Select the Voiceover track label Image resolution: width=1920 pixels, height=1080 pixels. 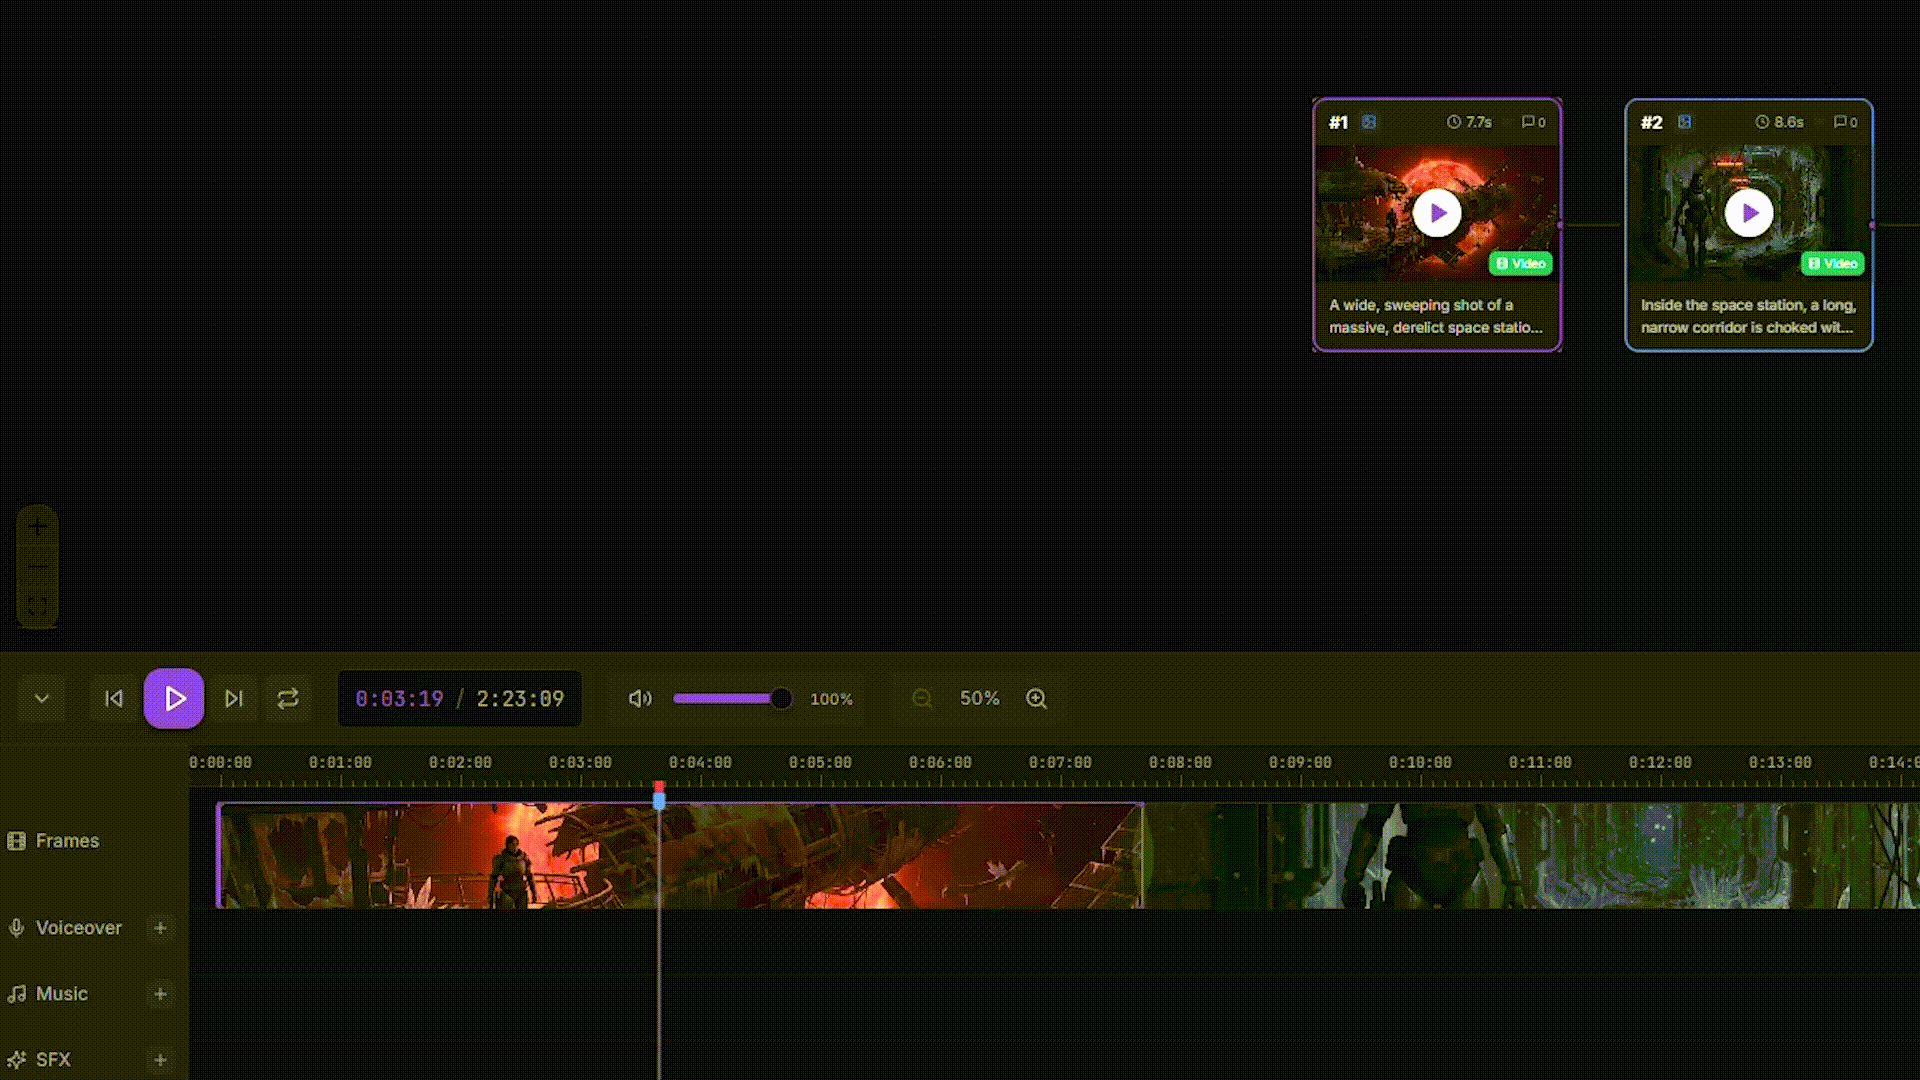[78, 928]
